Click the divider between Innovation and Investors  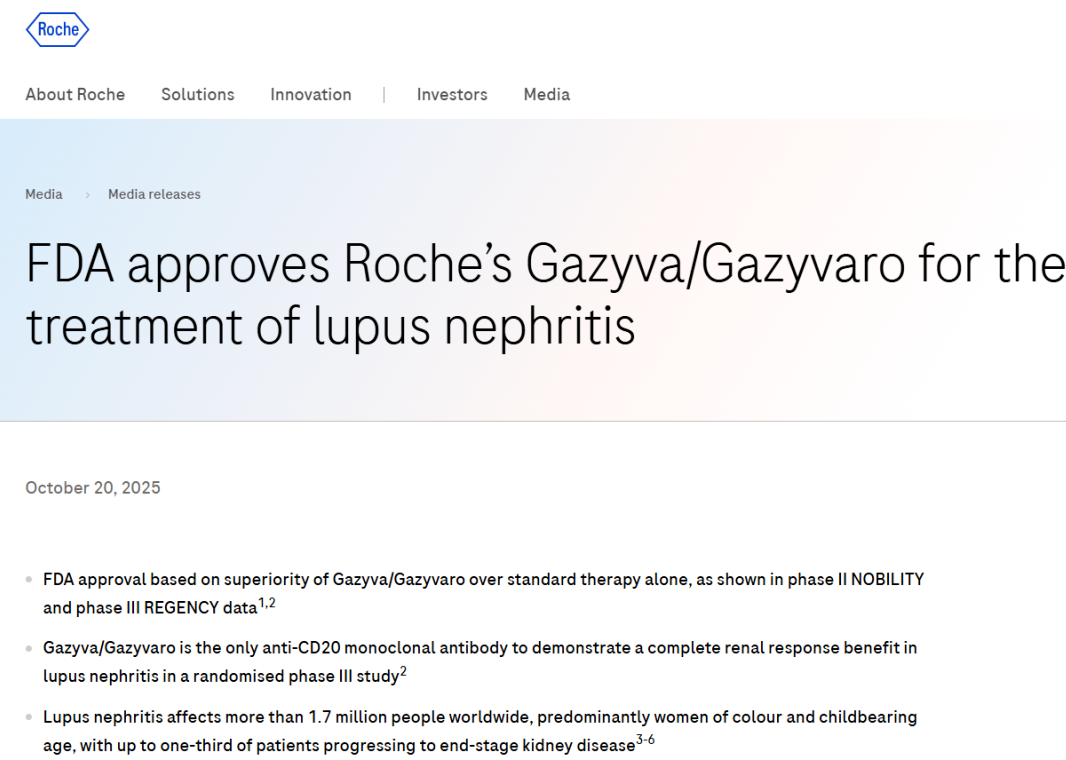[x=384, y=95]
